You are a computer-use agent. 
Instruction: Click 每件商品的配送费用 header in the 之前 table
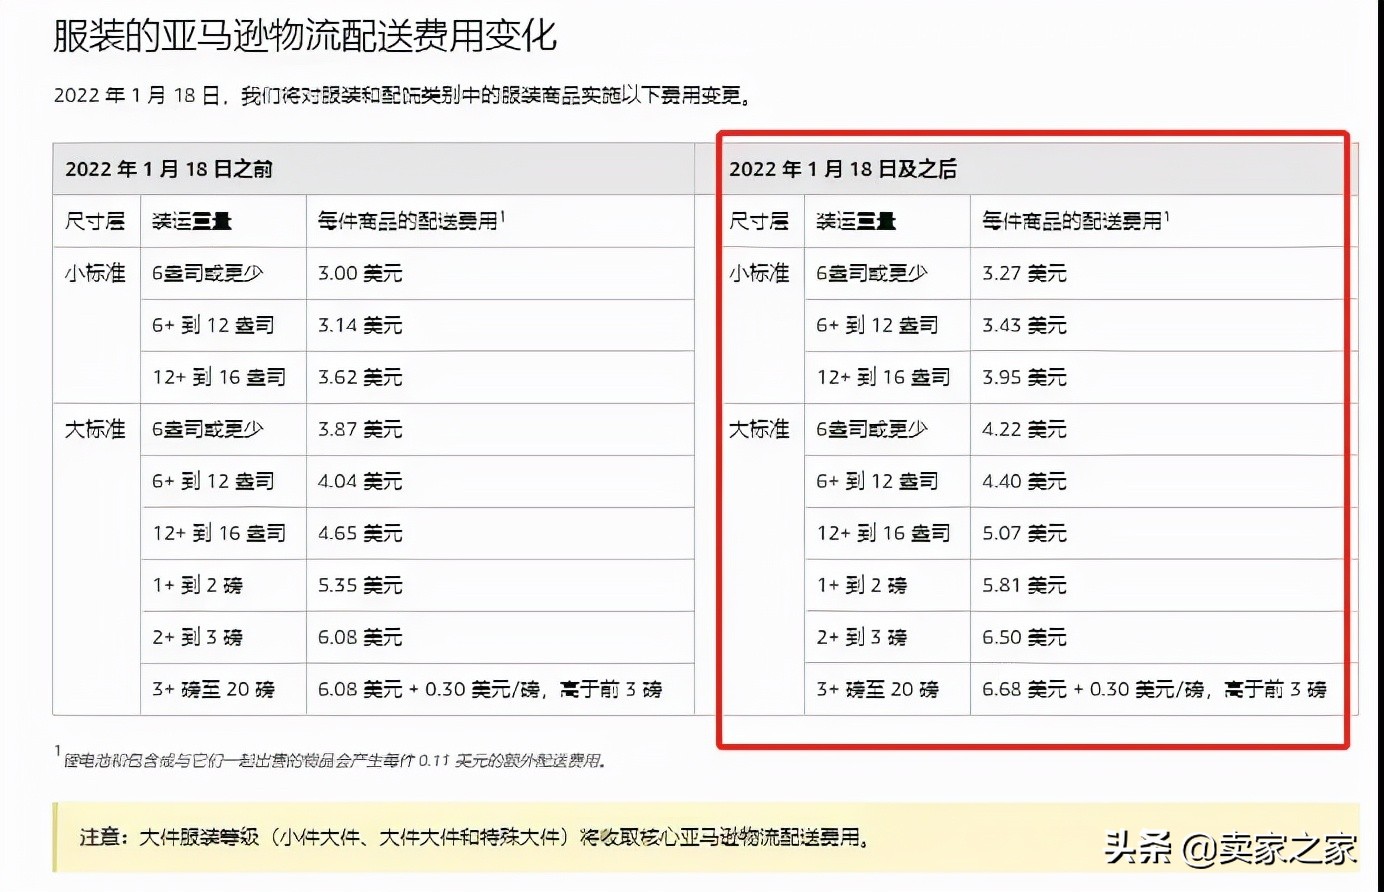click(x=410, y=220)
